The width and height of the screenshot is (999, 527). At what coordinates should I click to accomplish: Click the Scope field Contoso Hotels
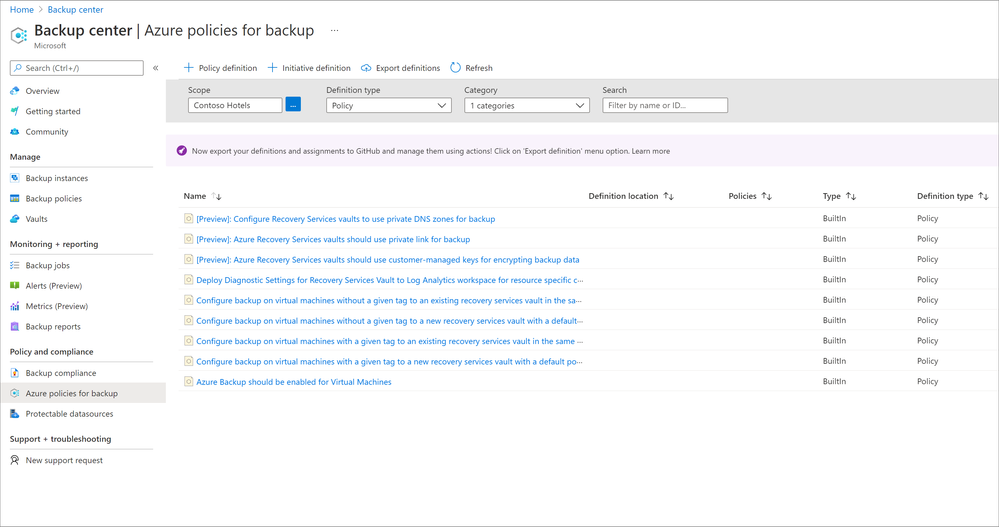pos(235,105)
